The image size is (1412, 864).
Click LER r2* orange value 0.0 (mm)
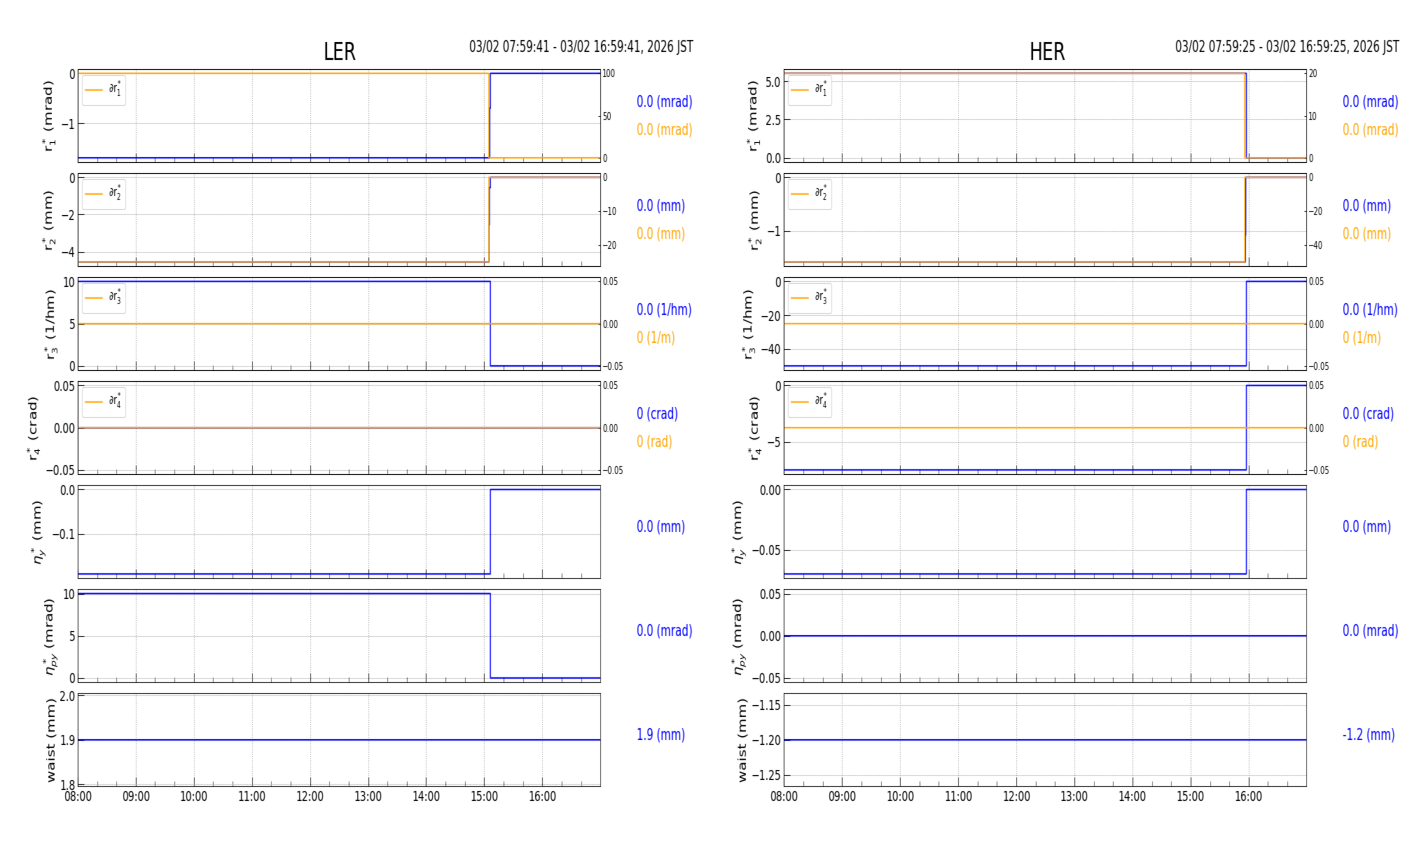click(660, 234)
